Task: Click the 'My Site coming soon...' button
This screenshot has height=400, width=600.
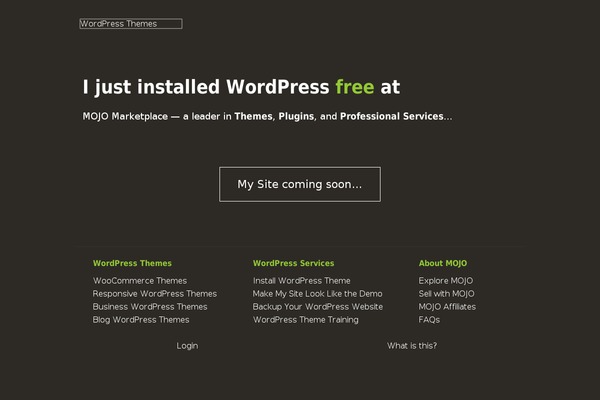Action: 300,184
